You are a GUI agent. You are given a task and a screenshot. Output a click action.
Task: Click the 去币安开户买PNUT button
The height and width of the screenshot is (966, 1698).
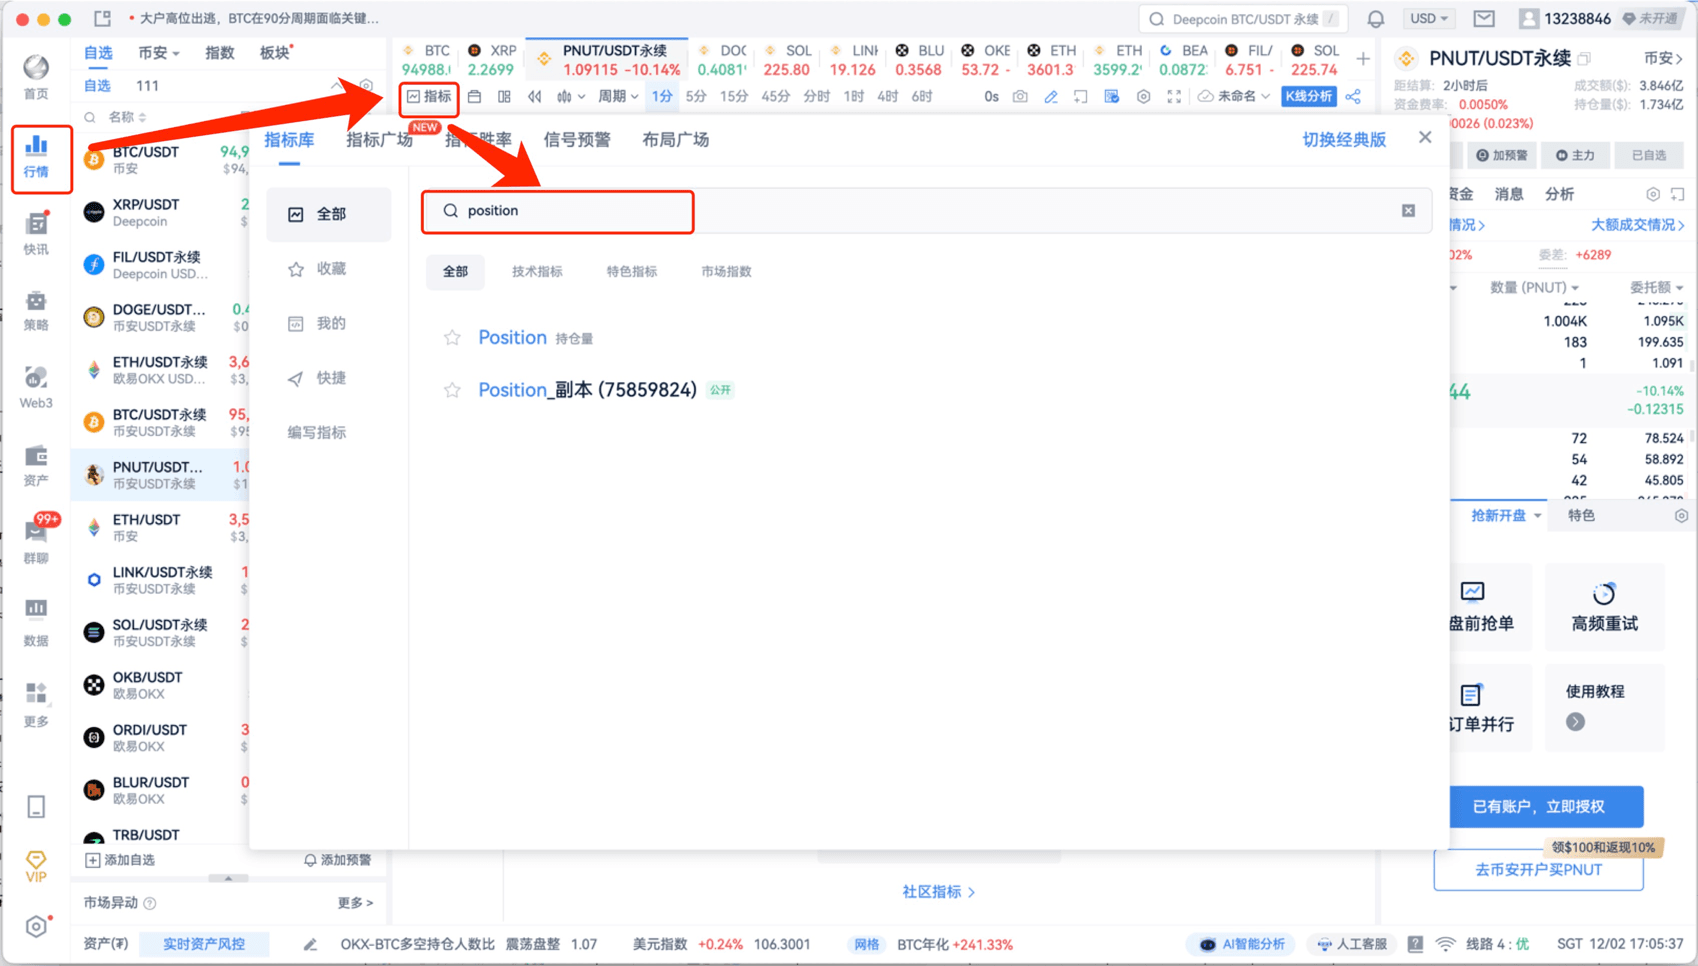[1538, 870]
